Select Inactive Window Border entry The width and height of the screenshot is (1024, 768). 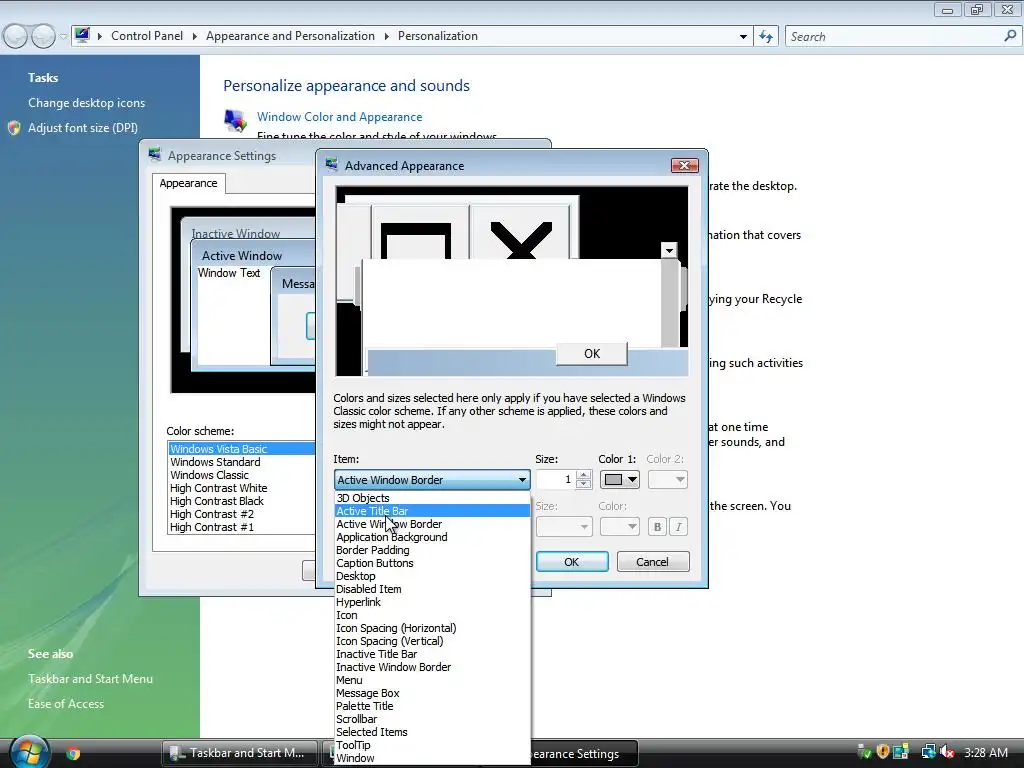tap(432, 667)
